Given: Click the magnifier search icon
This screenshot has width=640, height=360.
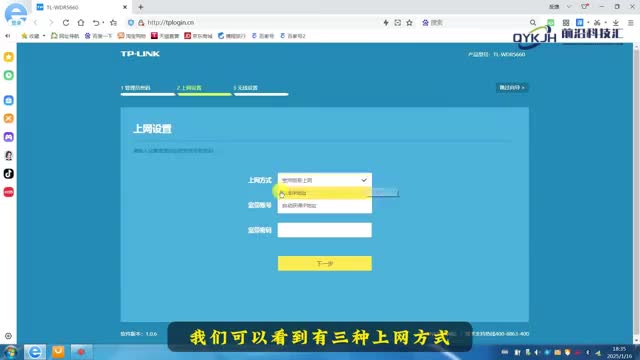Looking at the screenshot, I should (533, 23).
